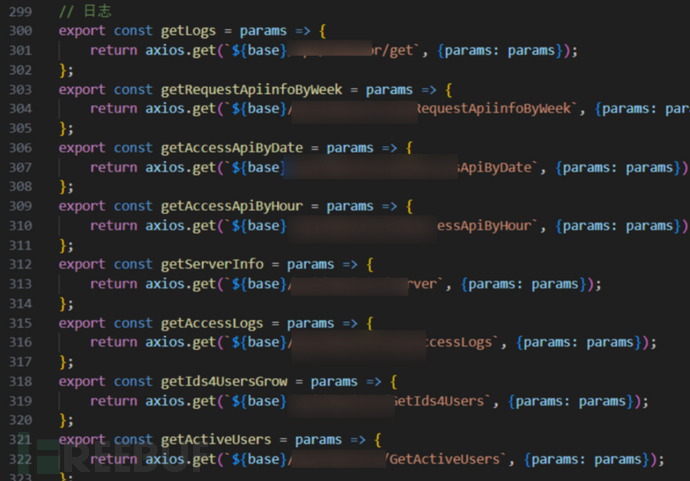Click "essApiByHour" URL text on line 310
This screenshot has height=481, width=690.
[x=484, y=226]
